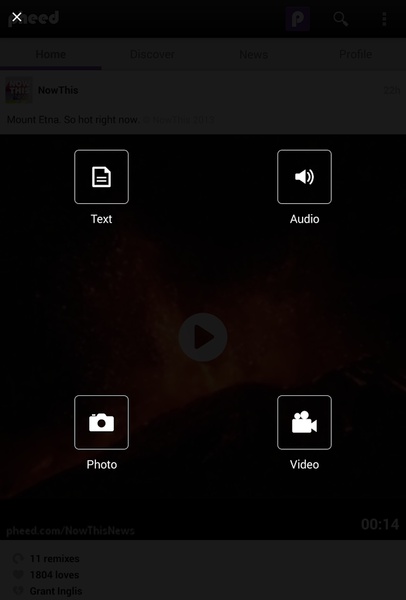Create a new Audio post
The height and width of the screenshot is (600, 406).
(x=304, y=177)
